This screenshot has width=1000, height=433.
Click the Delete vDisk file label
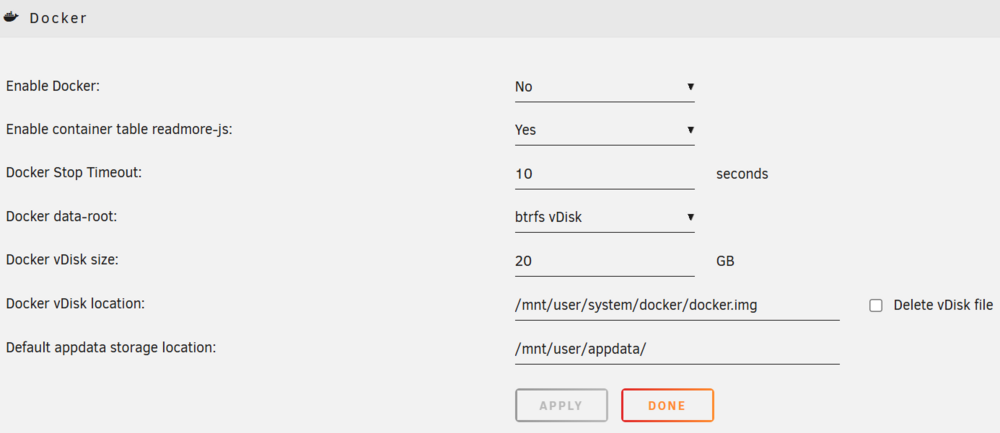click(943, 305)
